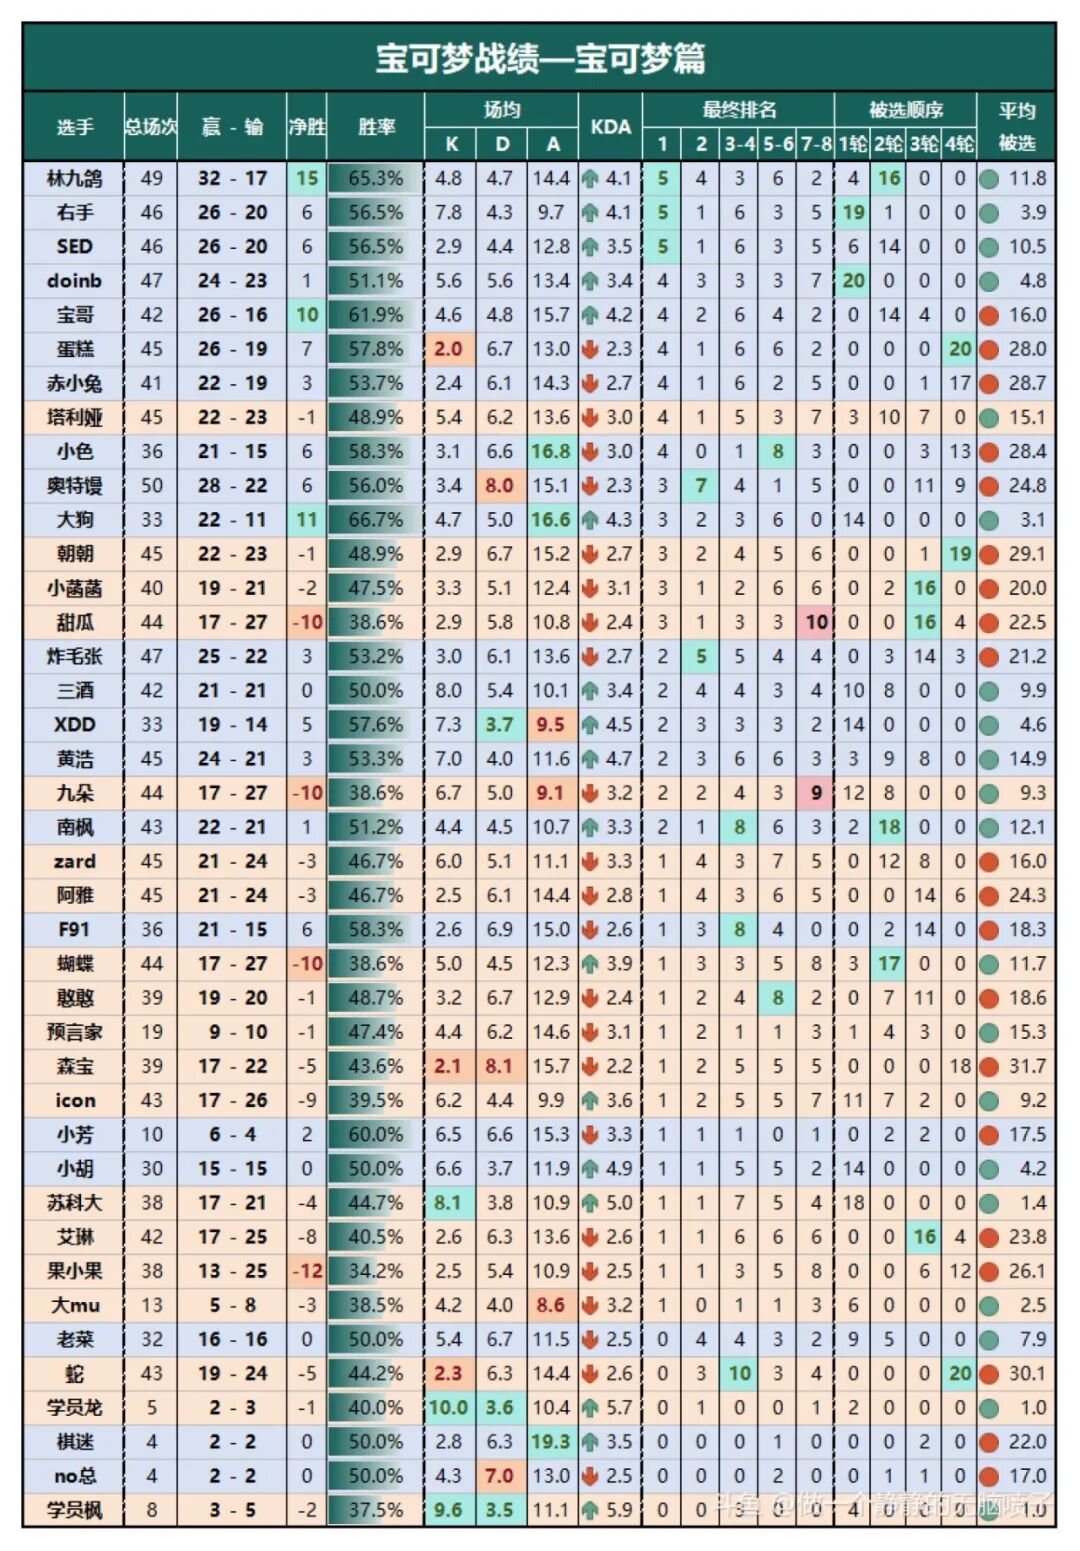Click the 66.7% win rate of 大狗
This screenshot has width=1080, height=1551.
pyautogui.click(x=376, y=520)
